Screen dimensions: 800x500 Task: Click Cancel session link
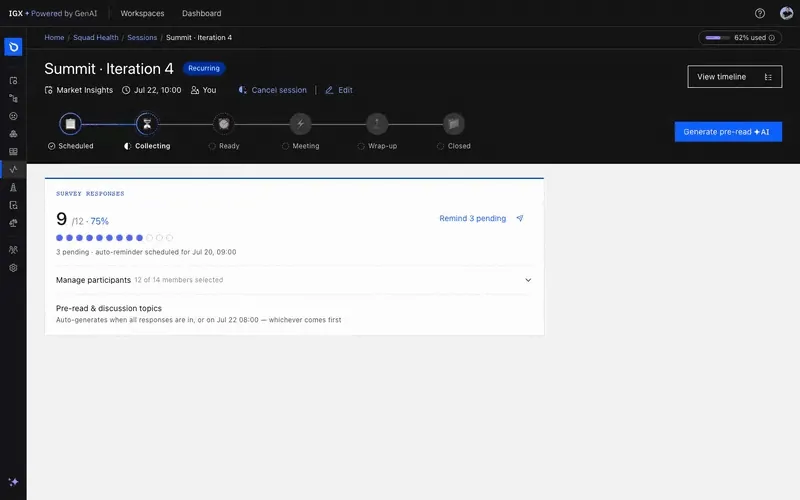click(x=273, y=90)
